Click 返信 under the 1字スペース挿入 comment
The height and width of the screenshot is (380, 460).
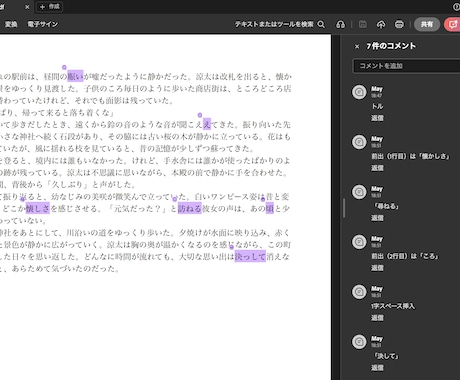(x=377, y=318)
